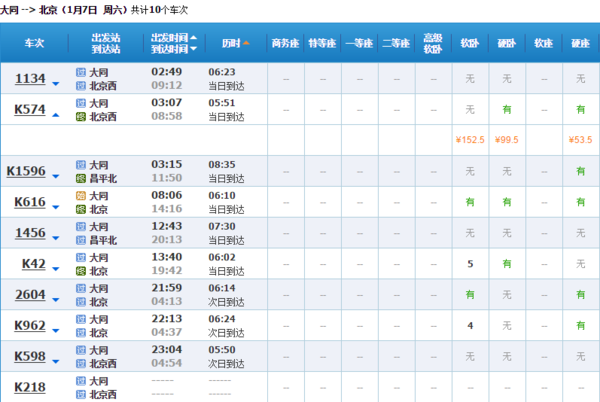
Task: Expand the arrow beside train 1134
Action: pos(55,83)
